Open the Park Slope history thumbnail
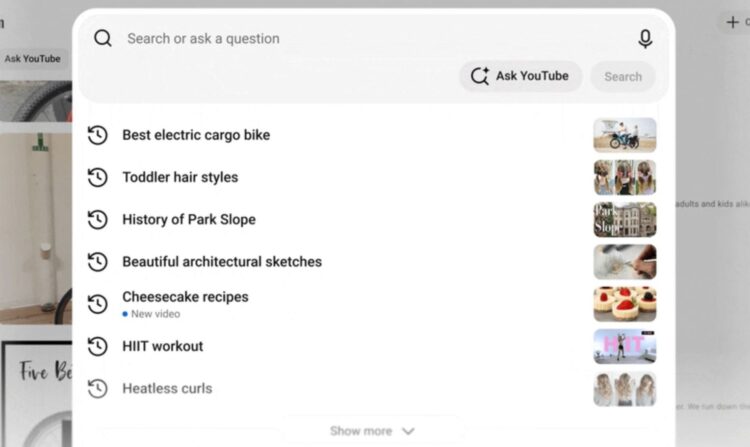This screenshot has height=447, width=750. pyautogui.click(x=625, y=219)
